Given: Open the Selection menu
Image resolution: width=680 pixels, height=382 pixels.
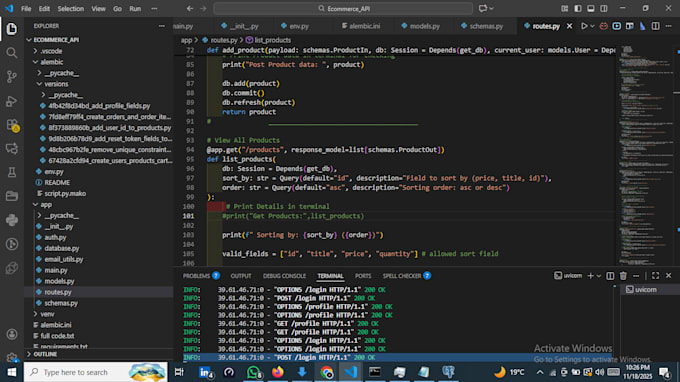Looking at the screenshot, I should pos(70,9).
